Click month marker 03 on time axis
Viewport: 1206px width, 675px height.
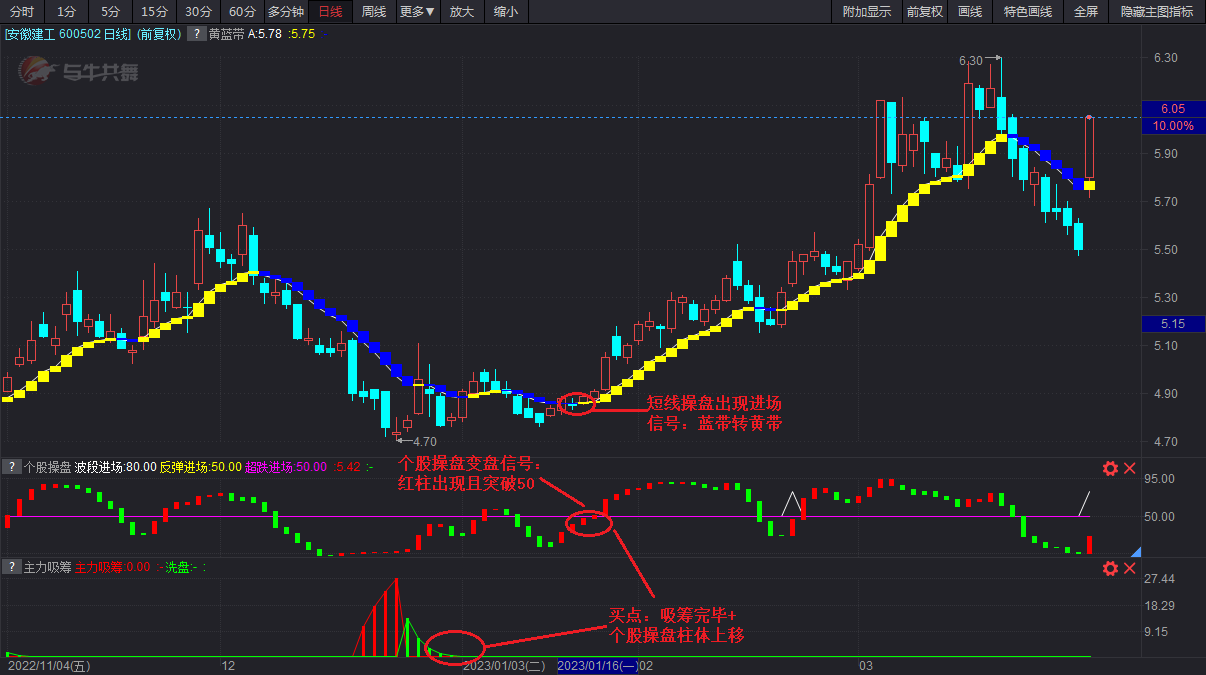coord(866,665)
